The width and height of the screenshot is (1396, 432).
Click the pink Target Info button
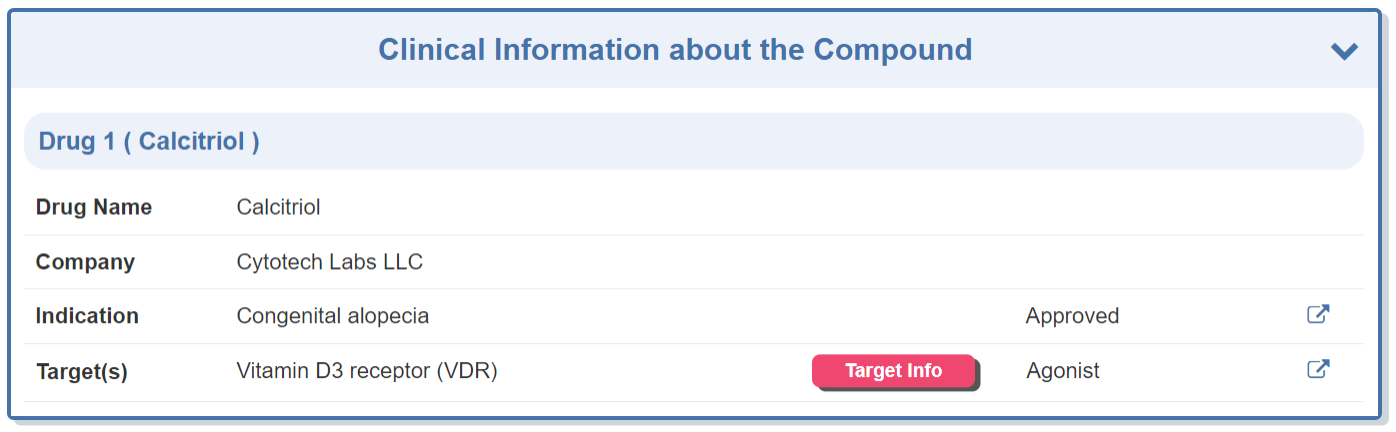(894, 371)
